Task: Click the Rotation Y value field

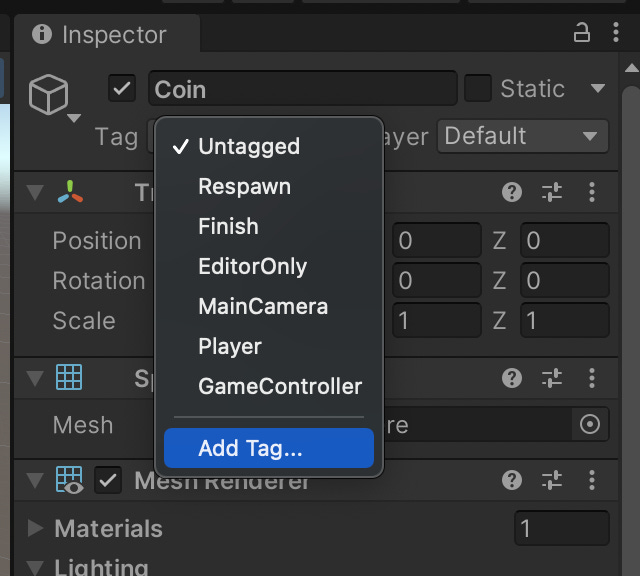Action: click(x=437, y=280)
